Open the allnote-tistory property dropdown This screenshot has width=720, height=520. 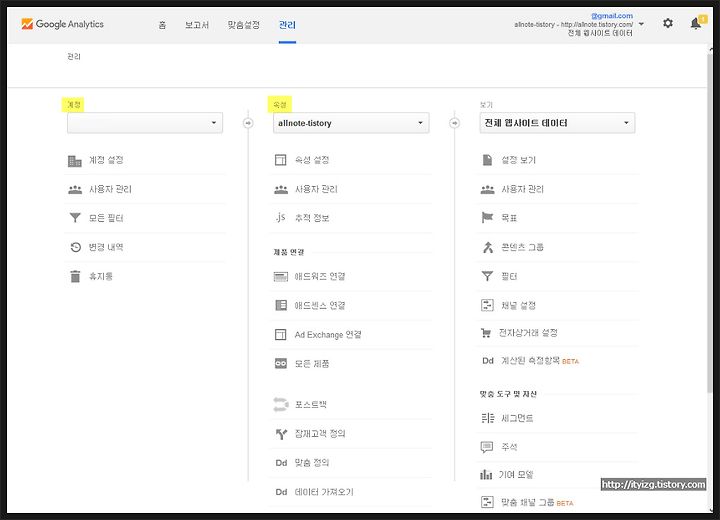tap(351, 123)
